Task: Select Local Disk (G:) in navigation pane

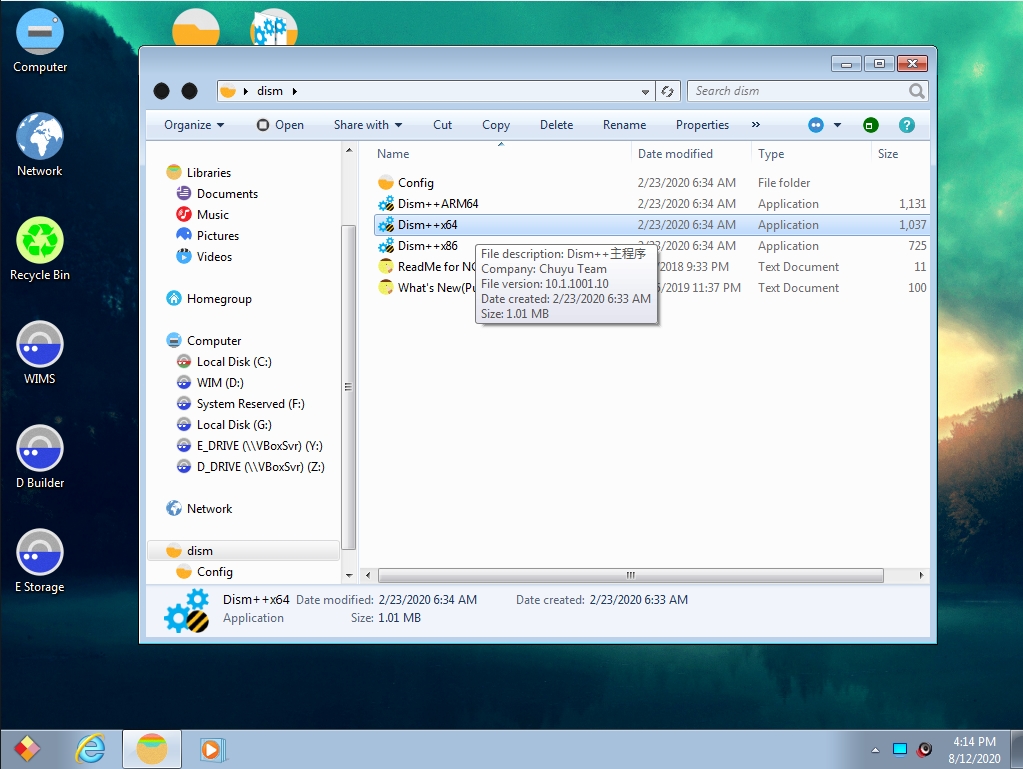Action: (234, 425)
